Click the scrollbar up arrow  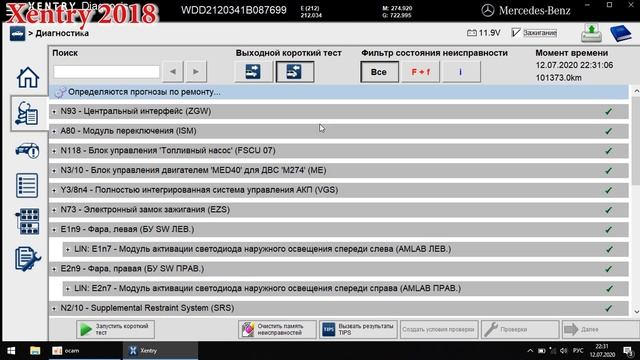636,91
